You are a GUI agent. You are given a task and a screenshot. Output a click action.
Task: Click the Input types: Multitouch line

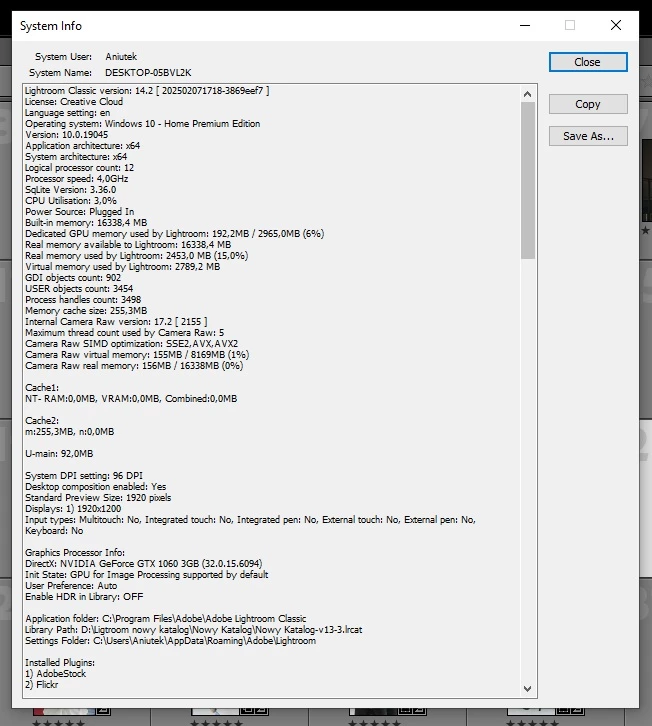pos(251,520)
